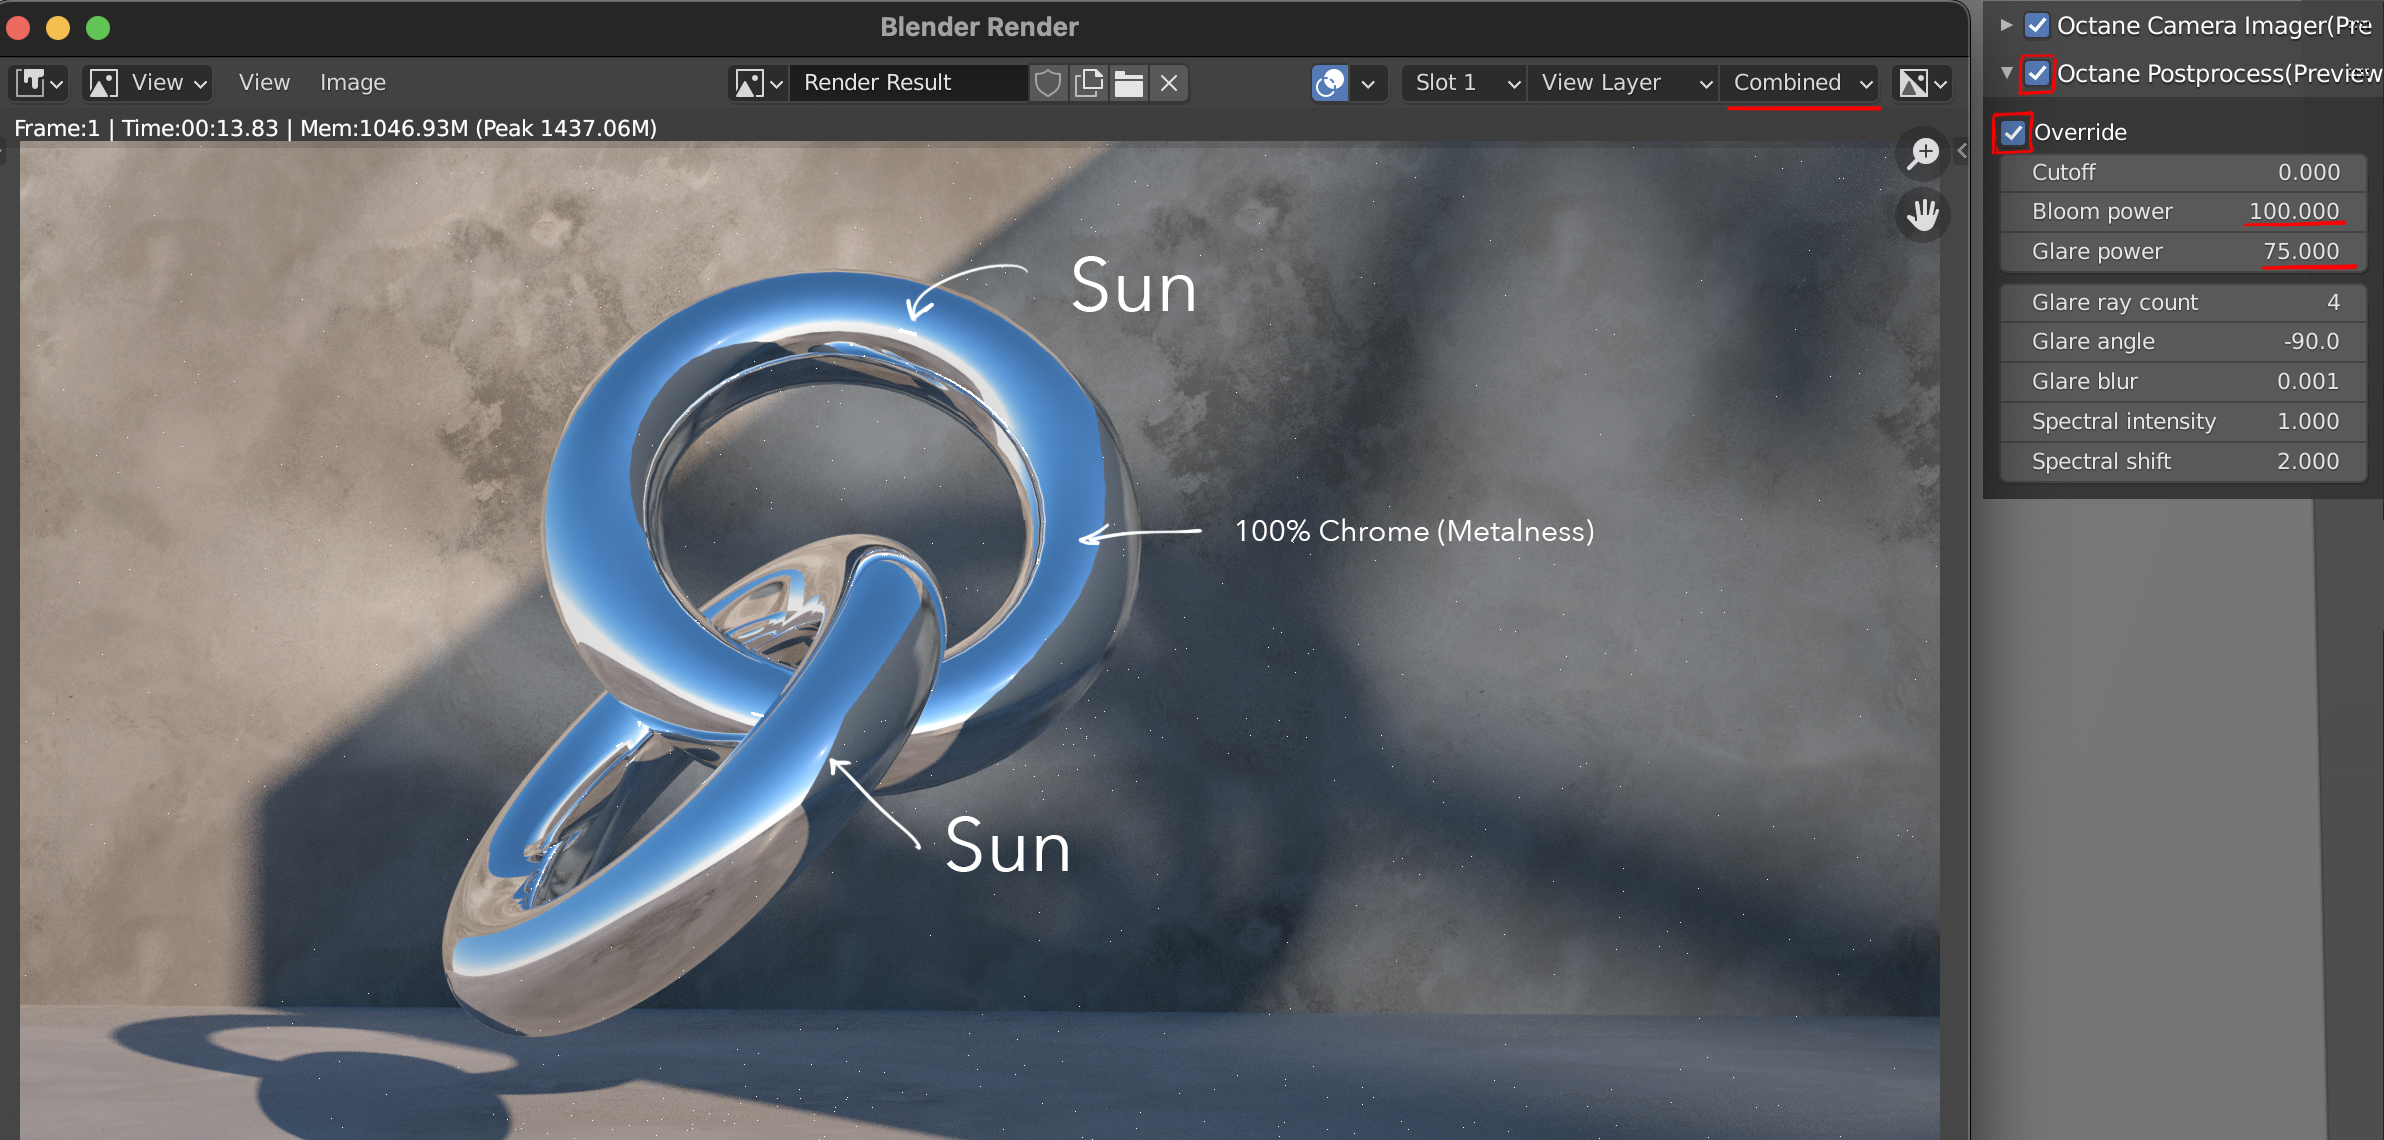Uncheck the Override checkbox
Screen dimensions: 2384x1140
click(2013, 133)
